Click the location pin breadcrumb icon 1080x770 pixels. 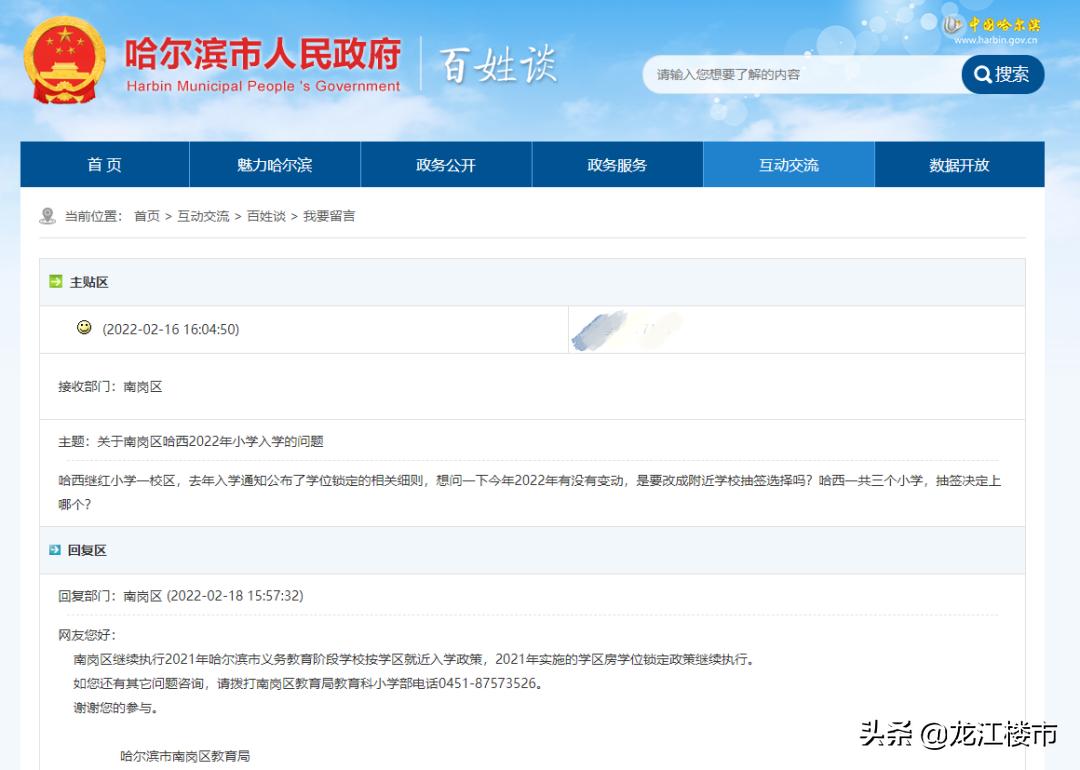tap(44, 215)
